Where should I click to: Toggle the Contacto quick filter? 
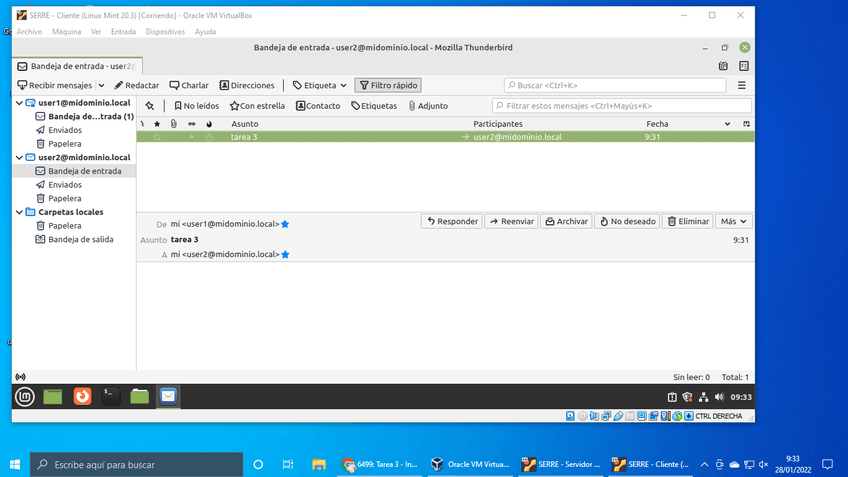pos(318,106)
